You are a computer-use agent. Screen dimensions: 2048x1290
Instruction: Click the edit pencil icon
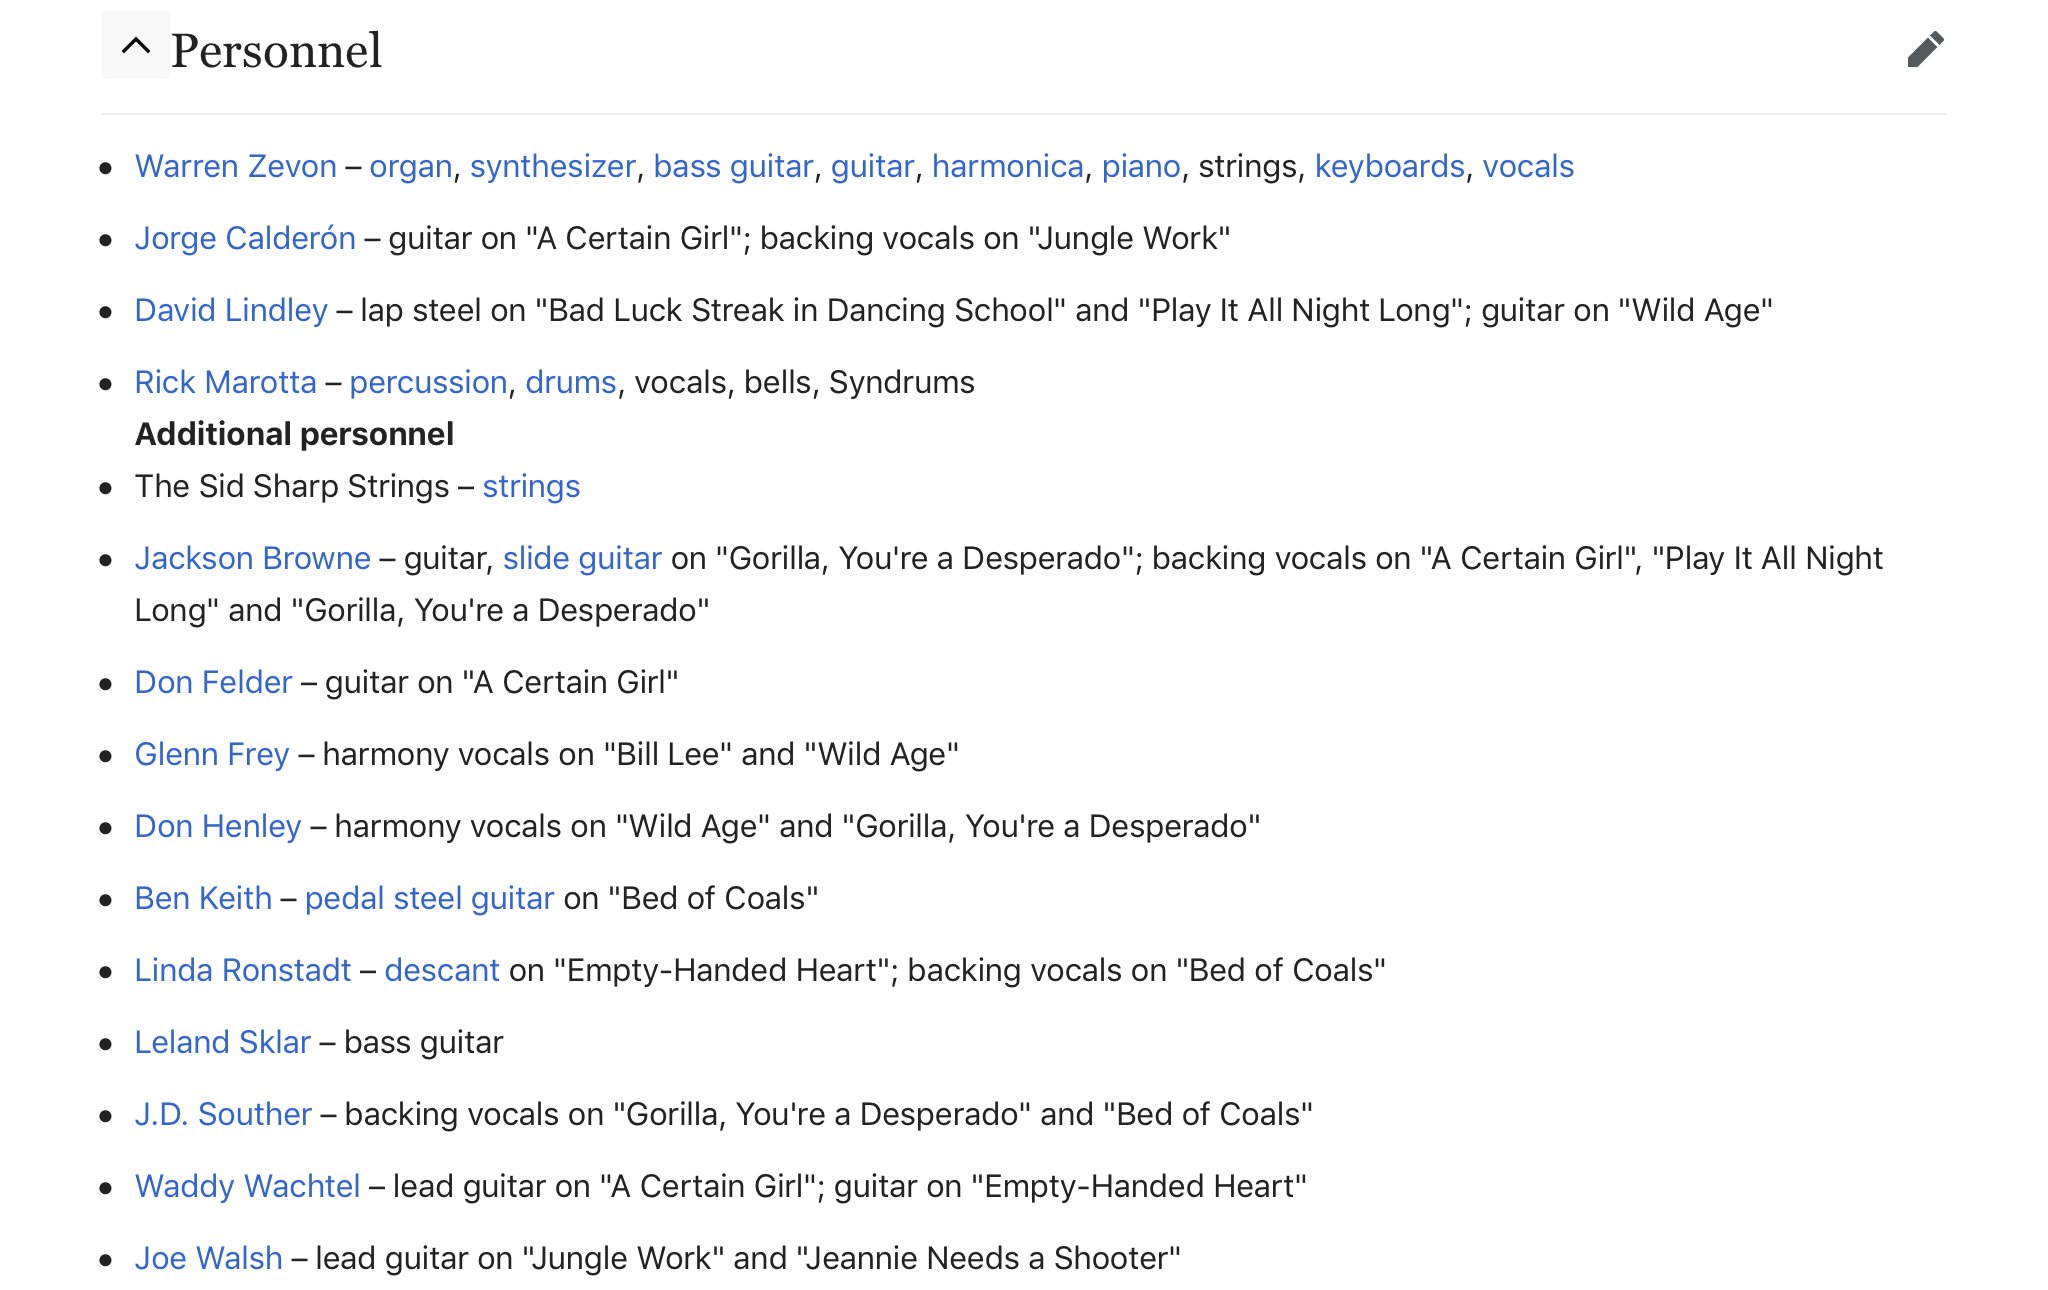(x=1925, y=49)
